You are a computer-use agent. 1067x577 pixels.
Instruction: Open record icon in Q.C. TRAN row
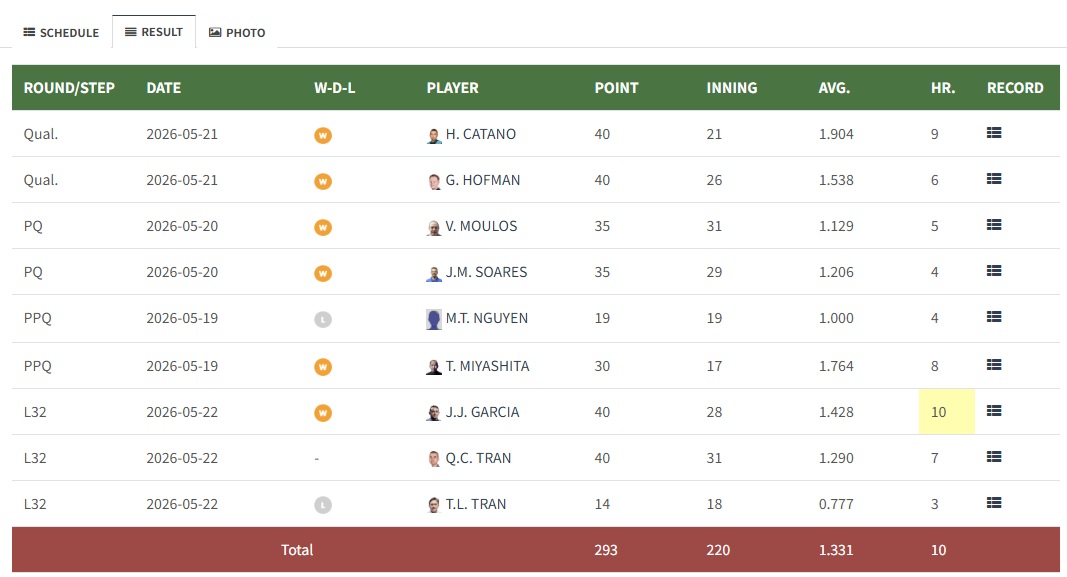994,457
